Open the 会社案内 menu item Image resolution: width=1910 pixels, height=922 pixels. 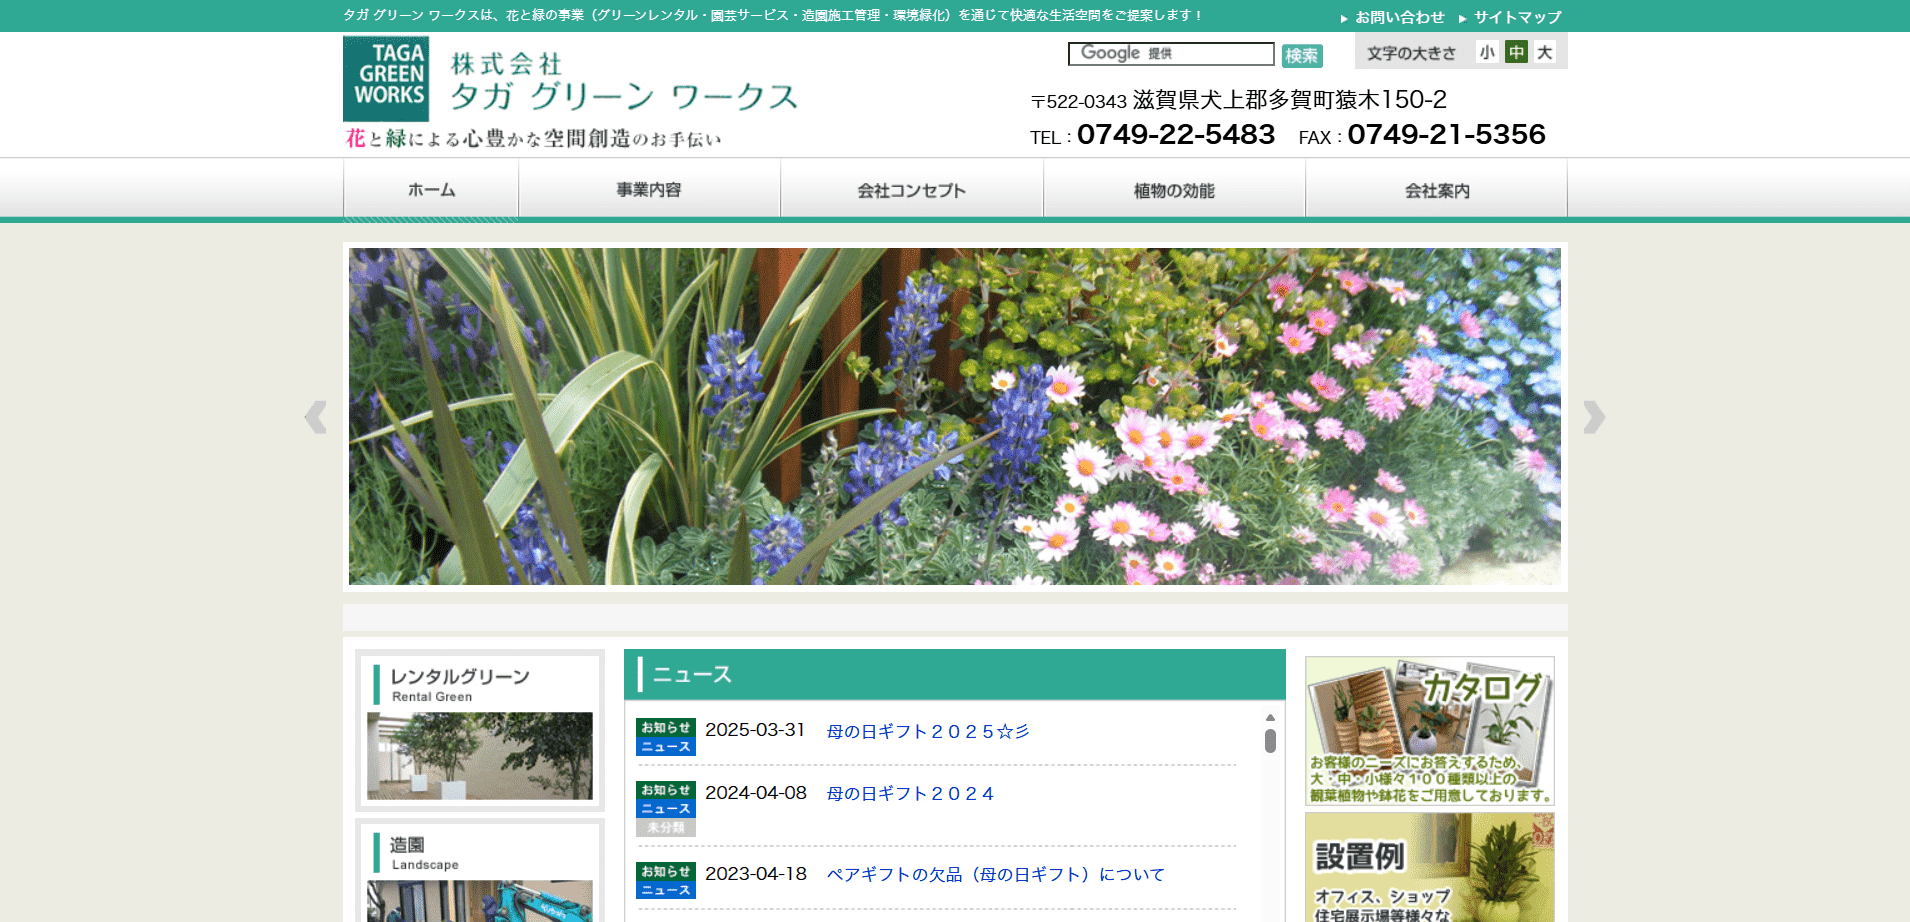(1436, 190)
